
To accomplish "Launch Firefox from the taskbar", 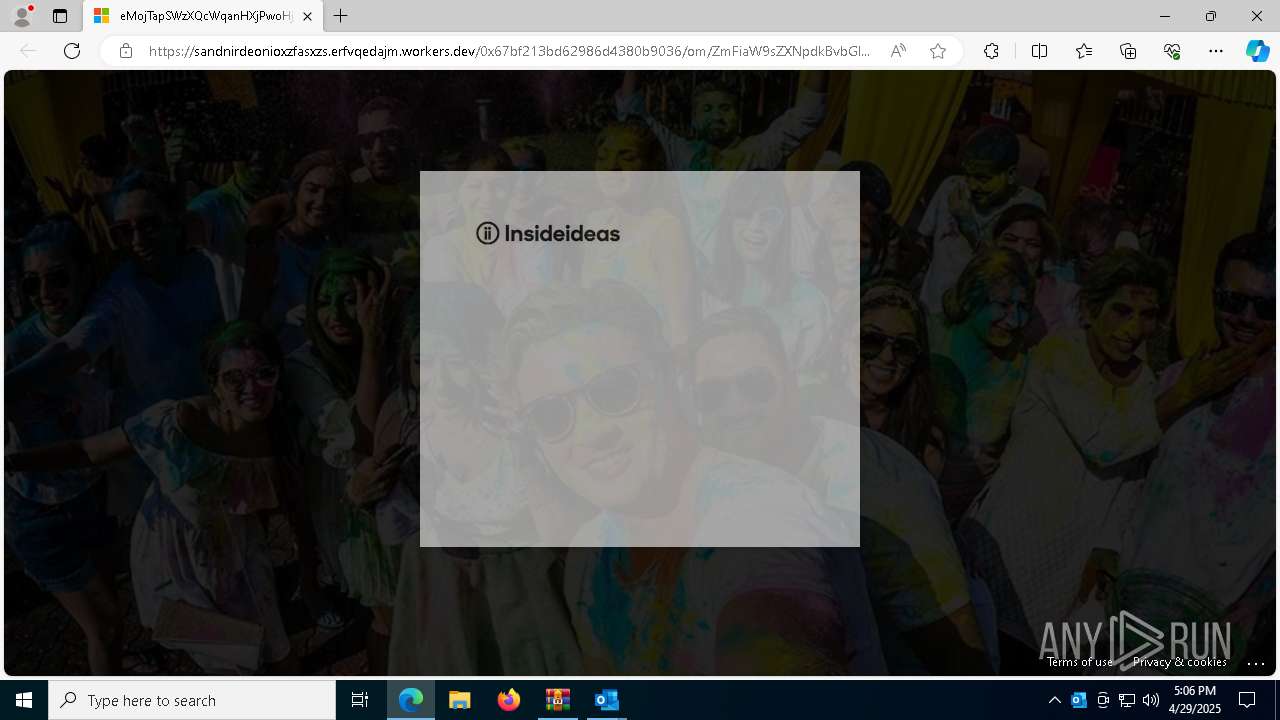I will 509,700.
